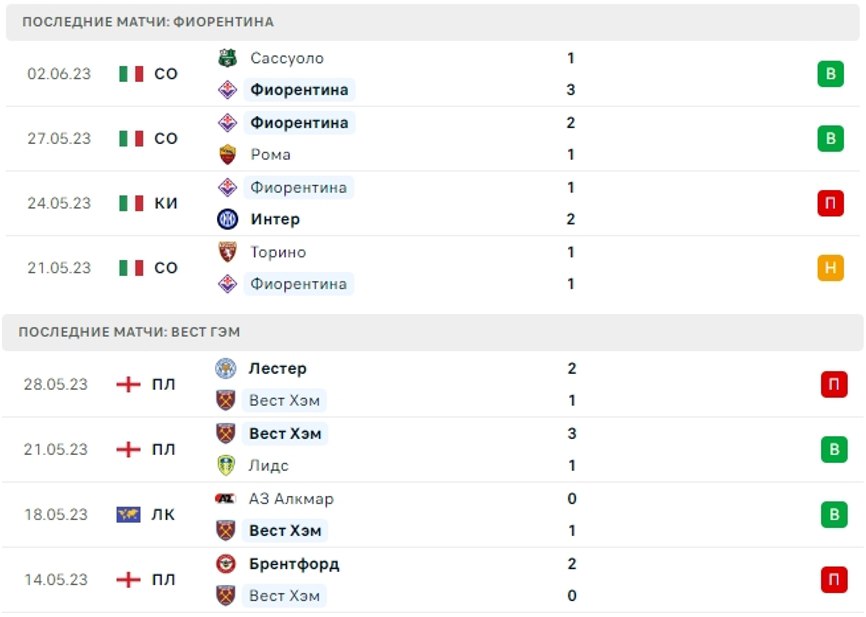Viewport: 866px width, 617px height.
Task: Click red П badge for Brentford match
Action: click(x=834, y=580)
